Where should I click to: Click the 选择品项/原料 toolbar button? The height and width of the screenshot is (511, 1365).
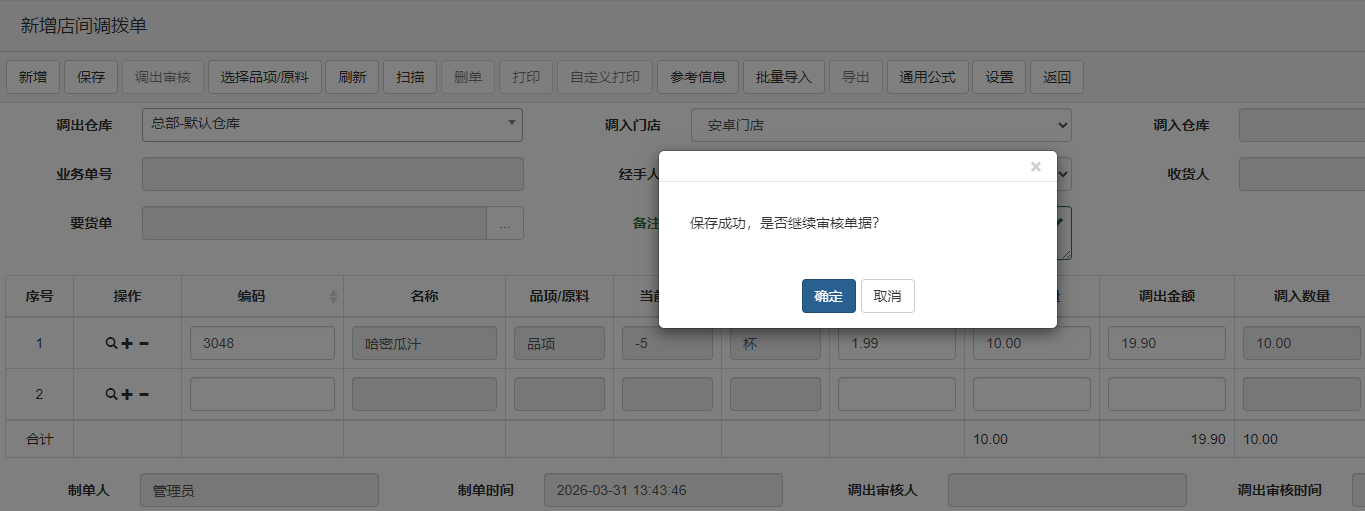(265, 77)
